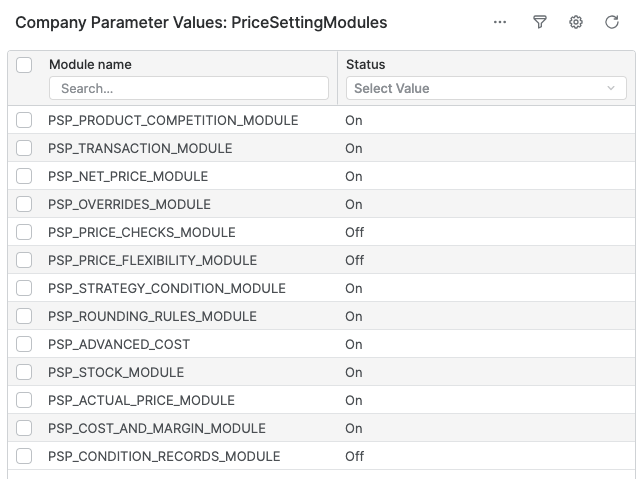644x479 pixels.
Task: Select PSP_PRICE_FLEXIBILITY_MODULE module name cell
Action: point(152,260)
